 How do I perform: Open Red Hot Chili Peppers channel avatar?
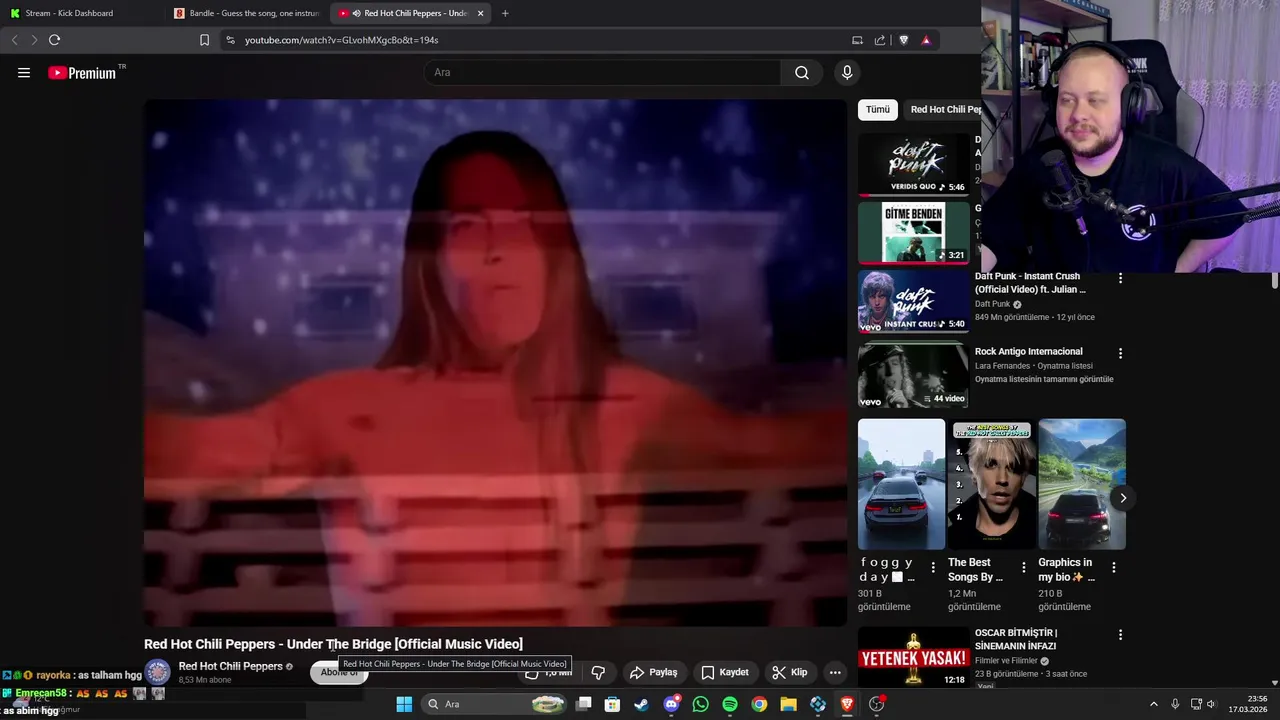point(158,672)
